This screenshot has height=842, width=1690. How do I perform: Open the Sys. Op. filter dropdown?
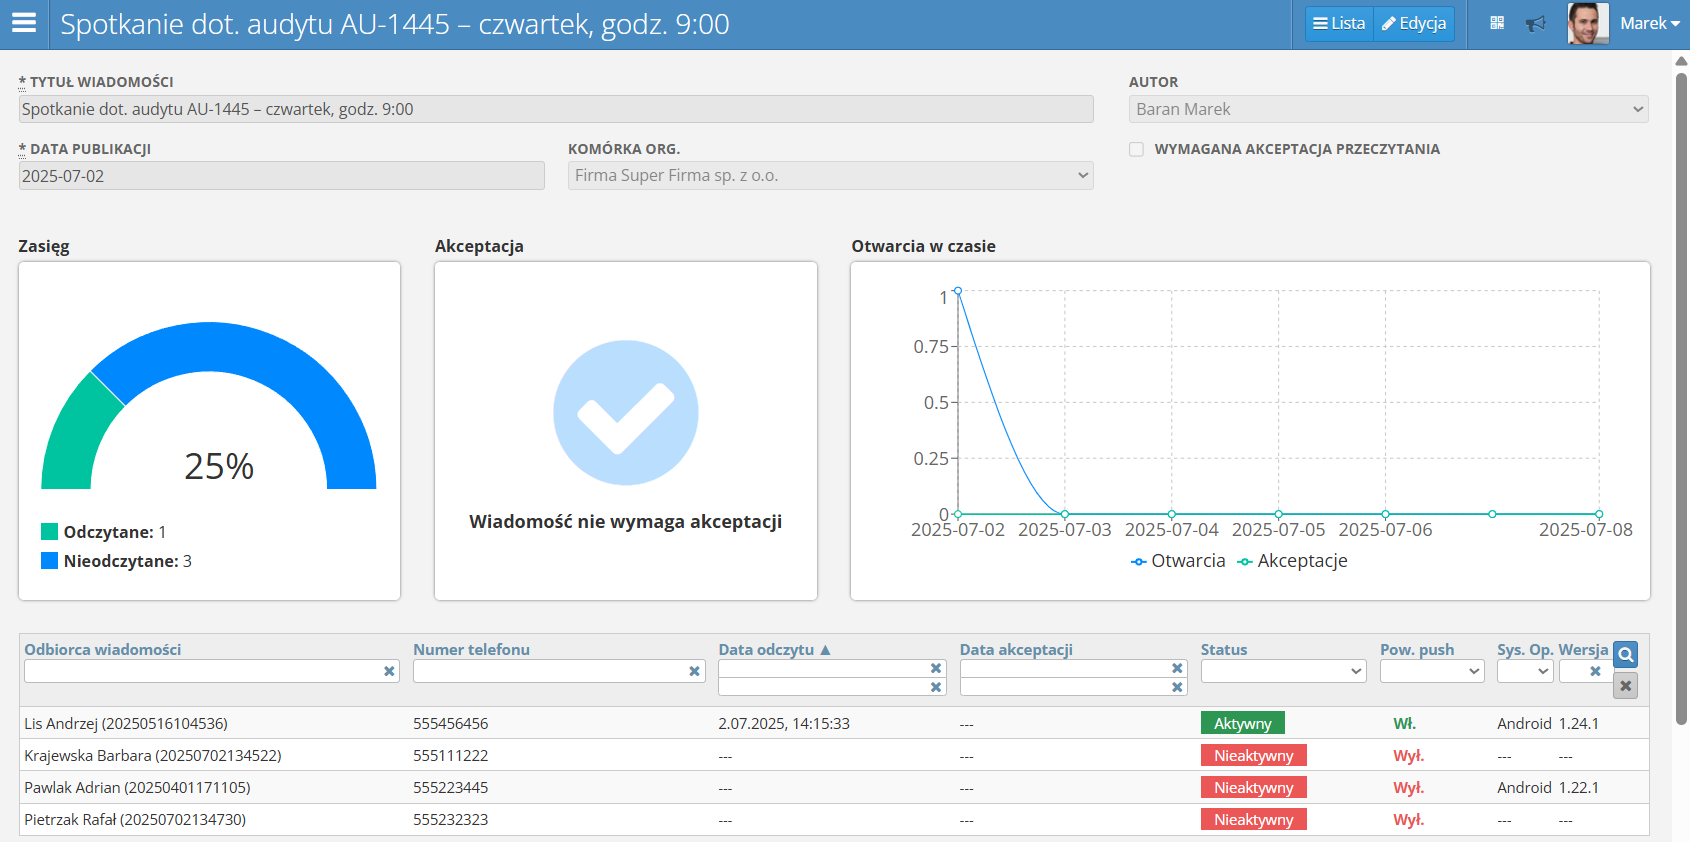pyautogui.click(x=1525, y=671)
